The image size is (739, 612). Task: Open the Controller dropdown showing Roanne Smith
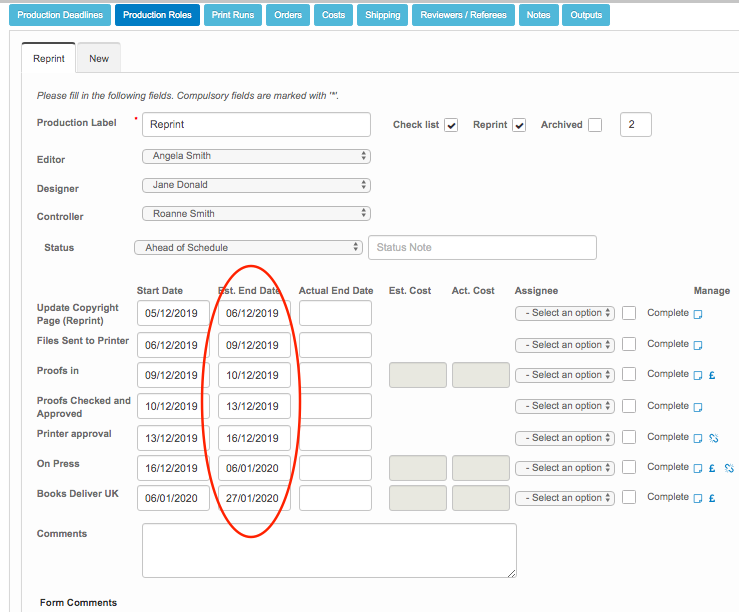[256, 214]
